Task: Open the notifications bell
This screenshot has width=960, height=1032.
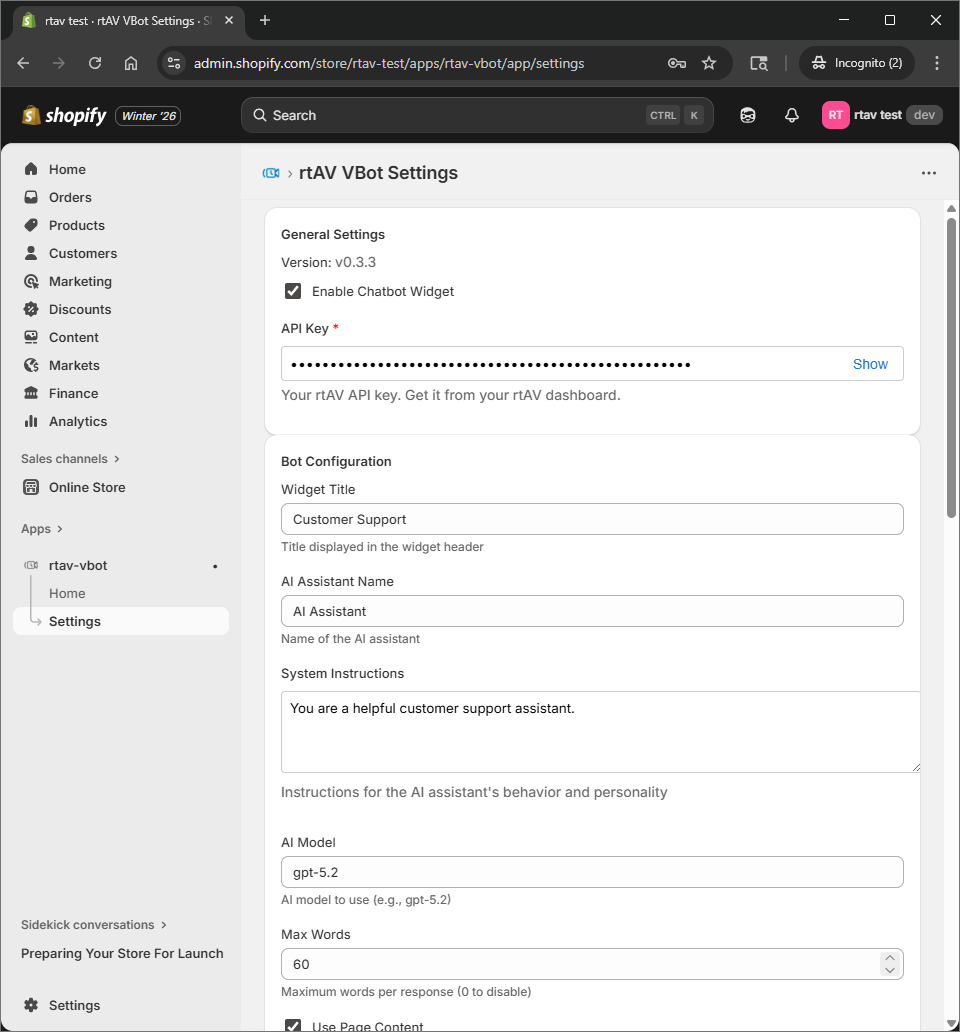Action: pos(791,115)
